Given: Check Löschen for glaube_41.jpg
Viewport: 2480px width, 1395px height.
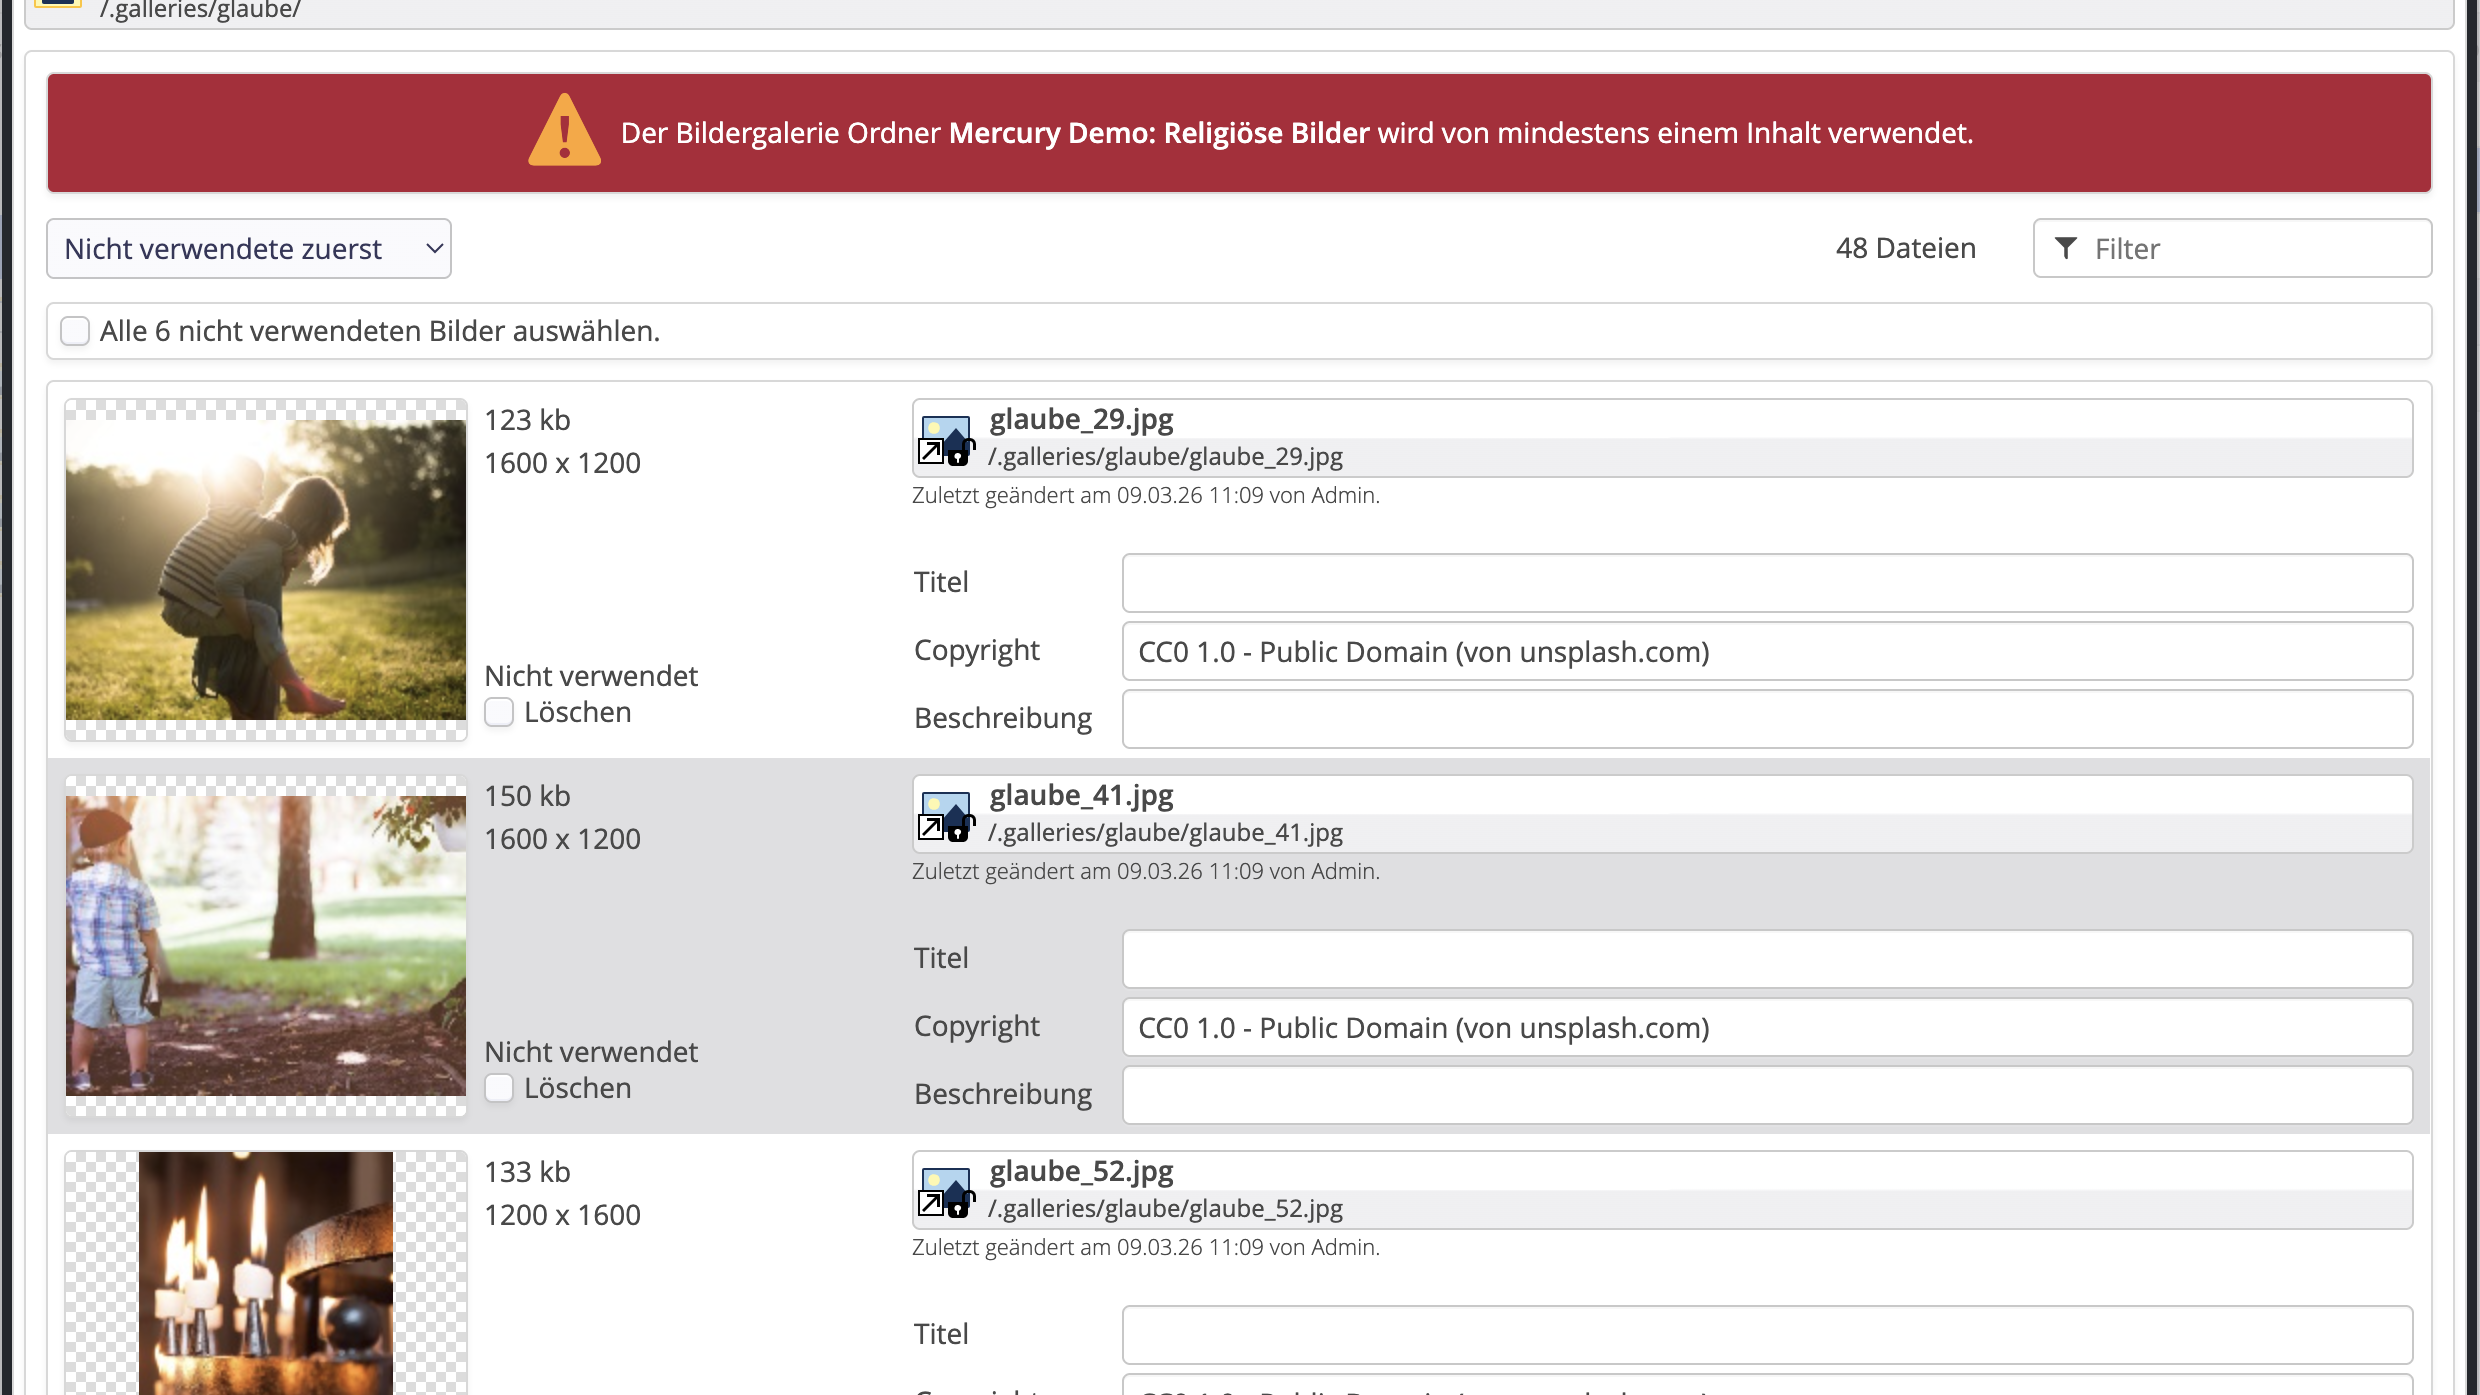Looking at the screenshot, I should tap(499, 1088).
